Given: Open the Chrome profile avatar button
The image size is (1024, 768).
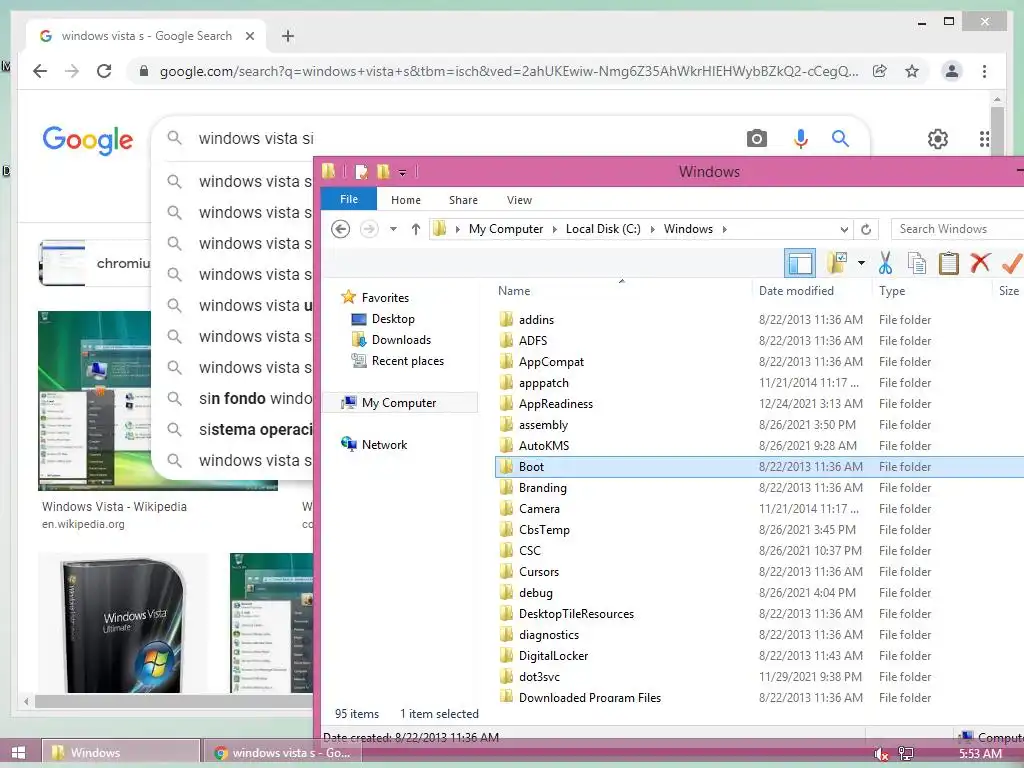Looking at the screenshot, I should [952, 71].
